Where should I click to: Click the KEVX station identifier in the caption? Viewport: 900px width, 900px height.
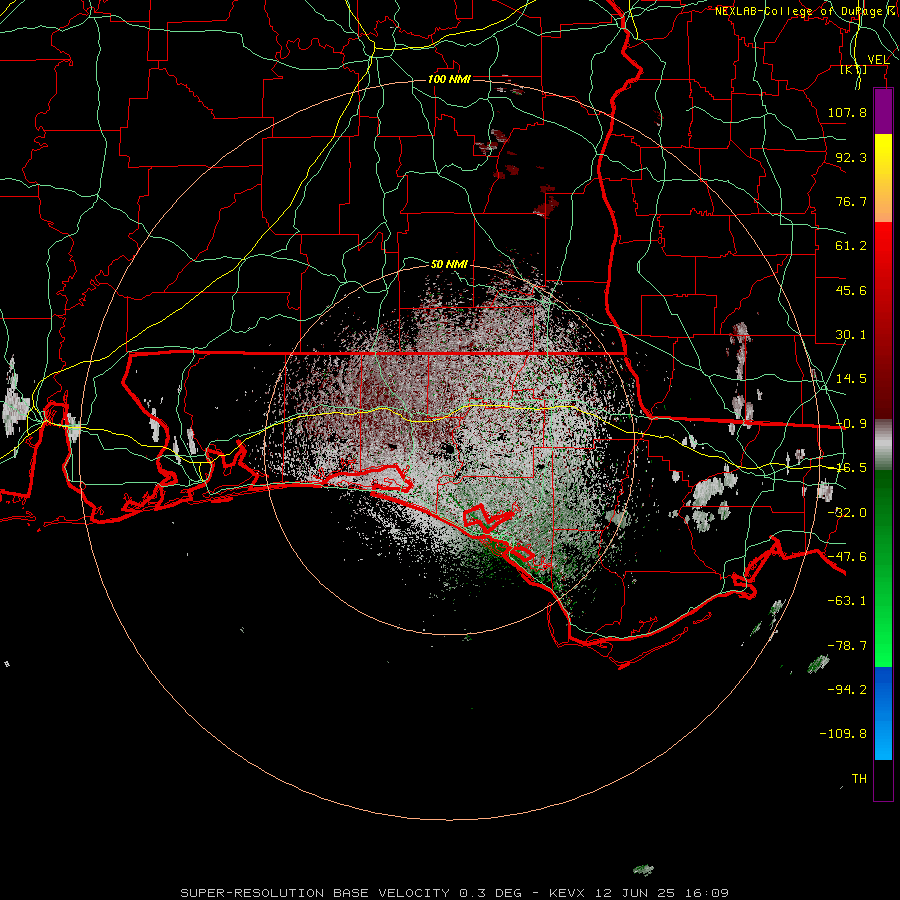[569, 893]
